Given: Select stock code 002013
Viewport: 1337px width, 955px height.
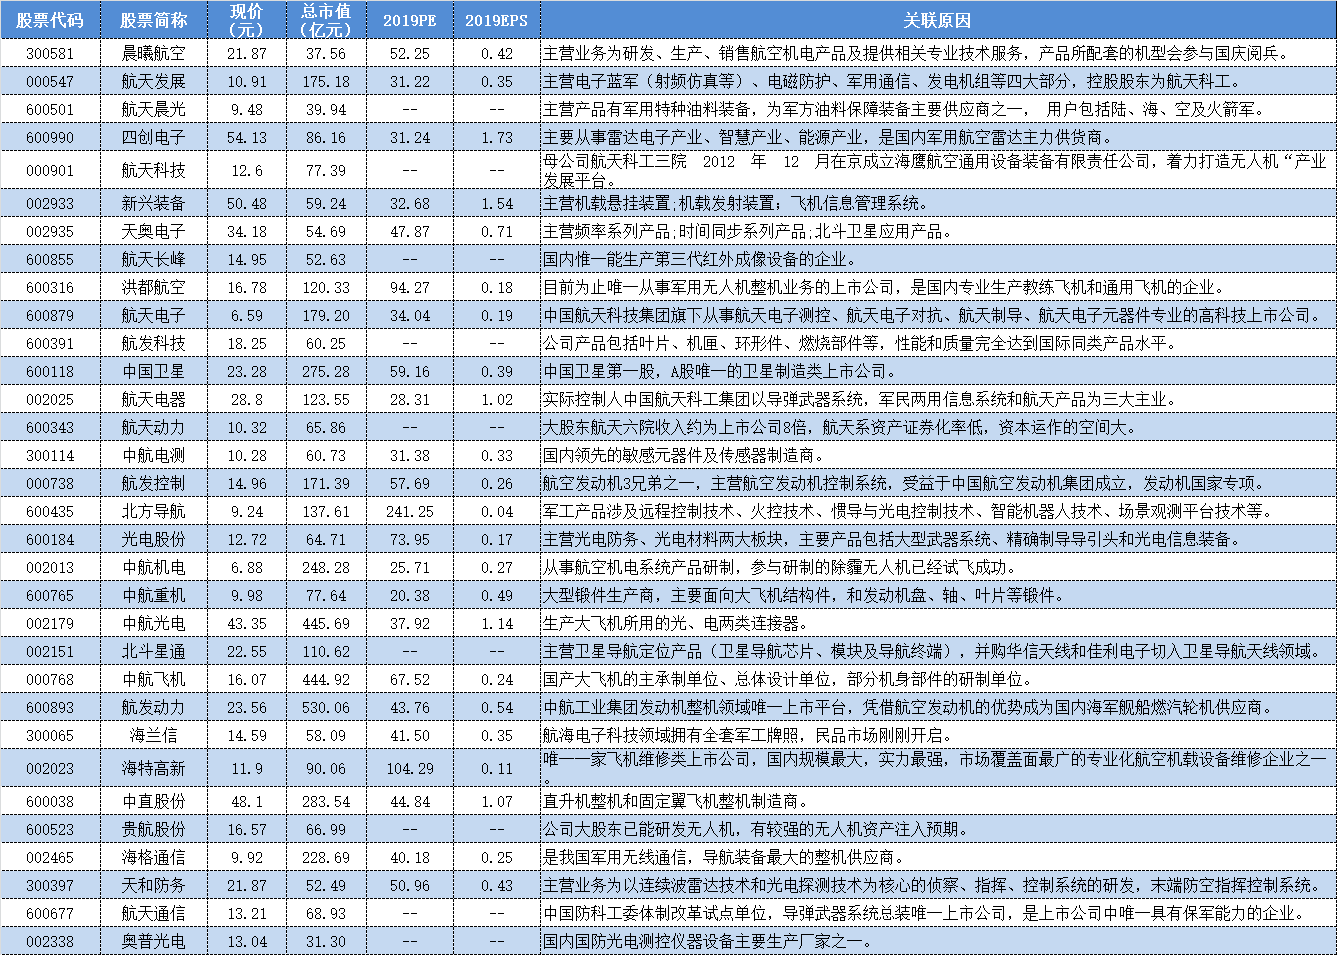Looking at the screenshot, I should [x=50, y=567].
